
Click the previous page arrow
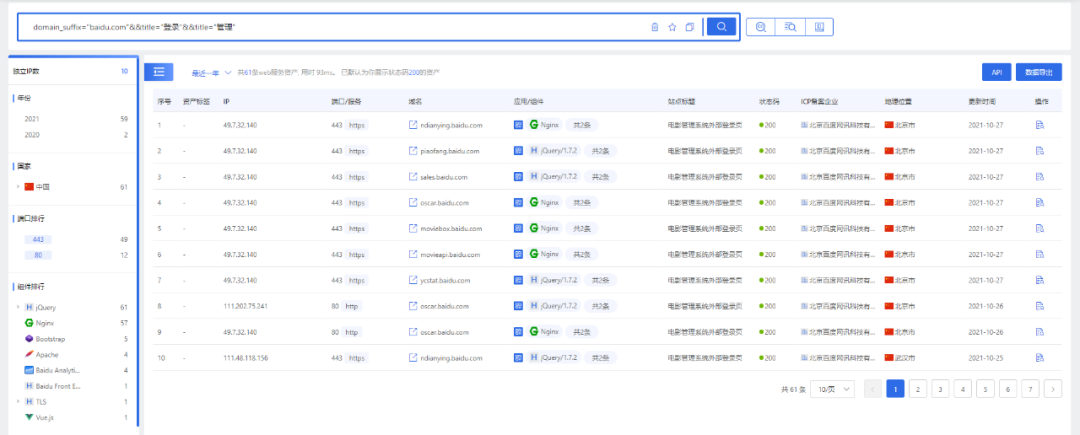pyautogui.click(x=873, y=389)
